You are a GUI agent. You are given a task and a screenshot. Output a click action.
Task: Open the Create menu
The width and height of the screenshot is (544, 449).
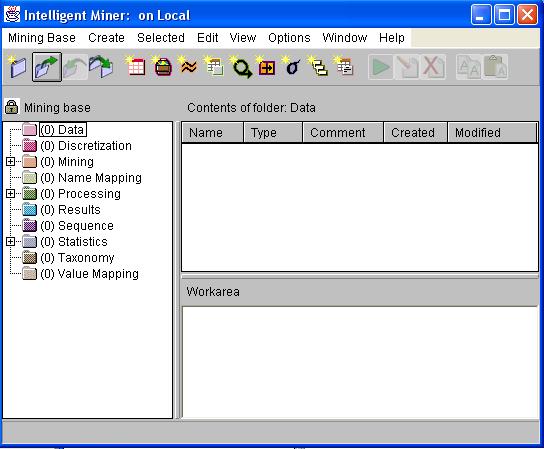click(x=106, y=37)
